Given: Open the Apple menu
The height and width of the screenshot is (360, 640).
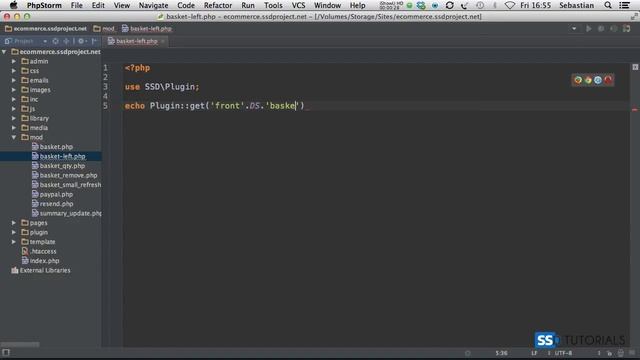Looking at the screenshot, I should tap(13, 5).
